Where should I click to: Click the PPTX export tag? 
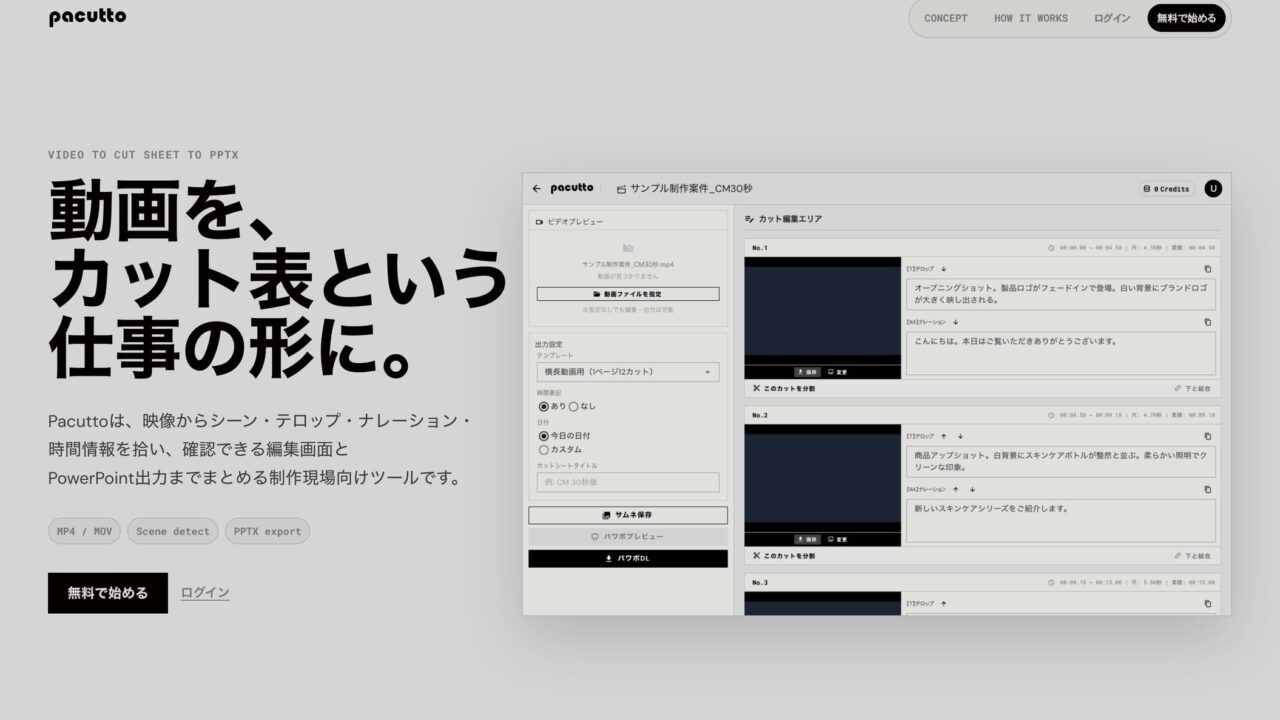267,531
